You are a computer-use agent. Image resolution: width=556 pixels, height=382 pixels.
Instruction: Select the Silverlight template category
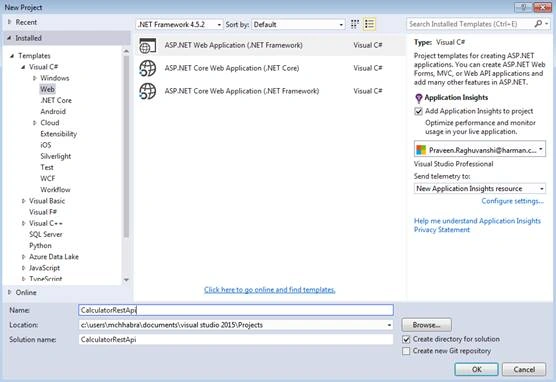tap(56, 156)
